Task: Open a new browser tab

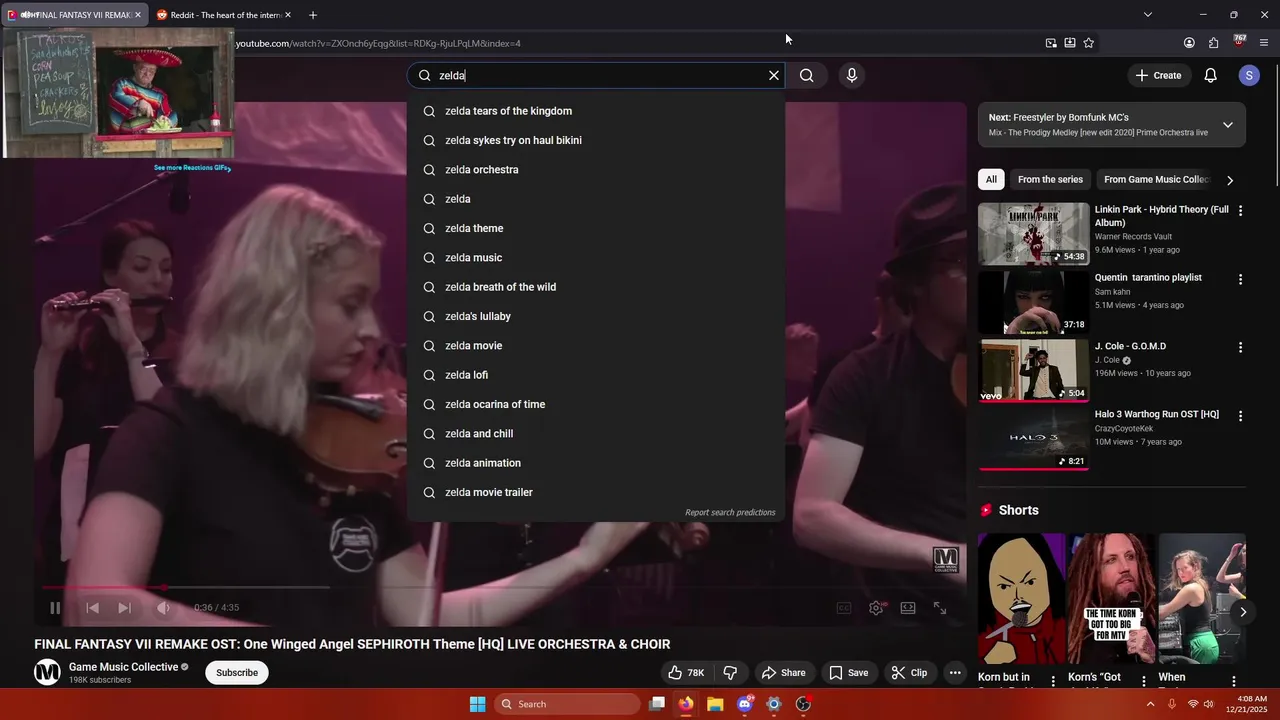Action: tap(313, 15)
